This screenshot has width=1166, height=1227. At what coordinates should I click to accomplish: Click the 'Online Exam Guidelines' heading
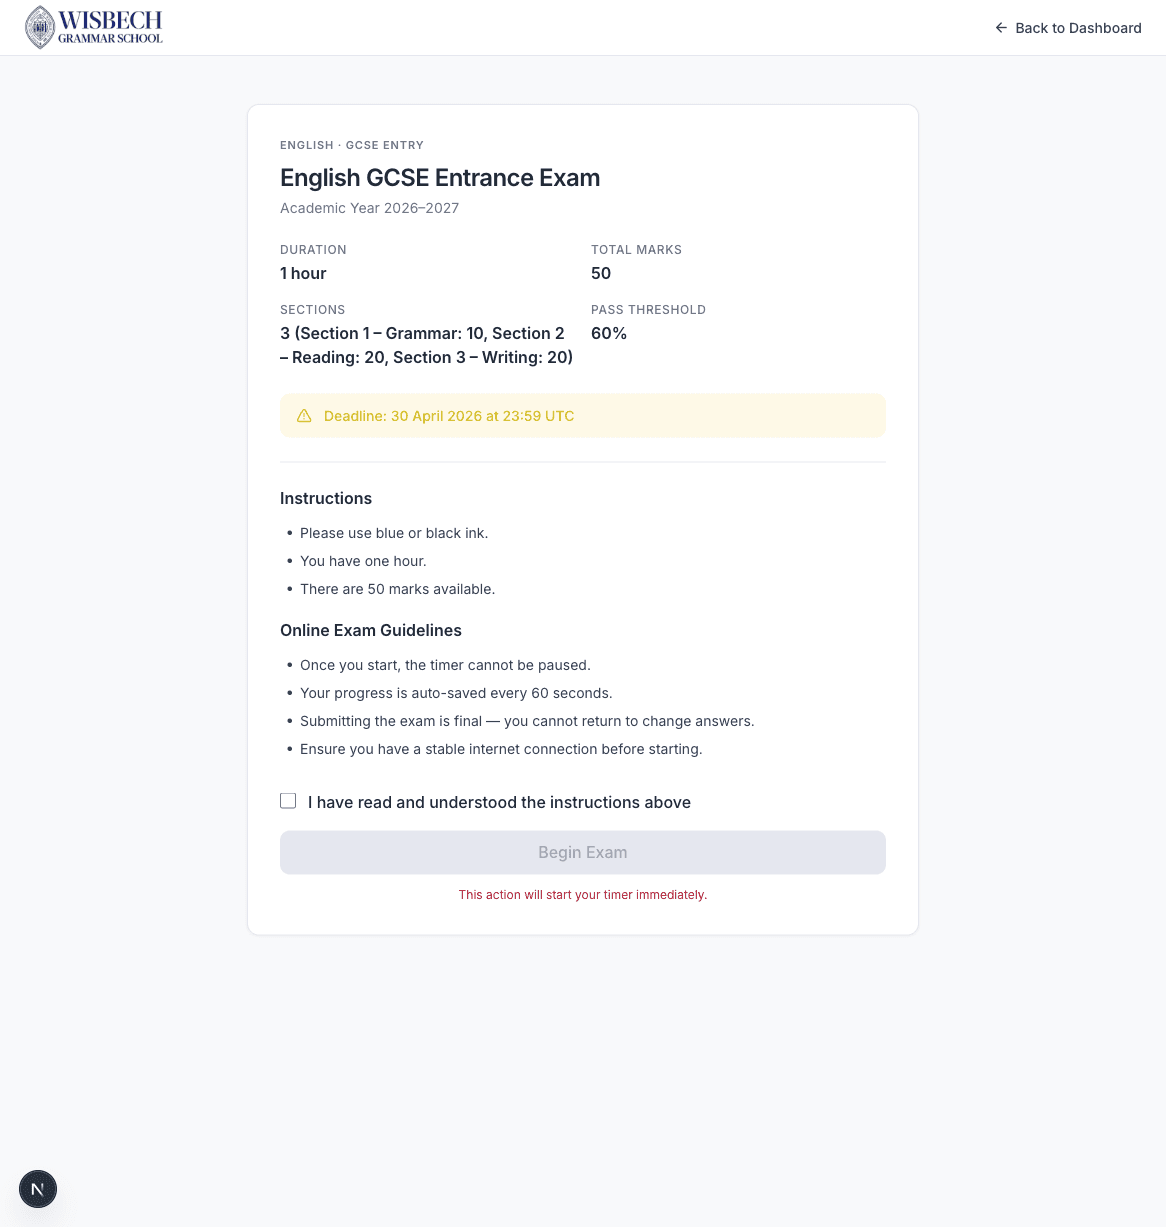click(371, 630)
